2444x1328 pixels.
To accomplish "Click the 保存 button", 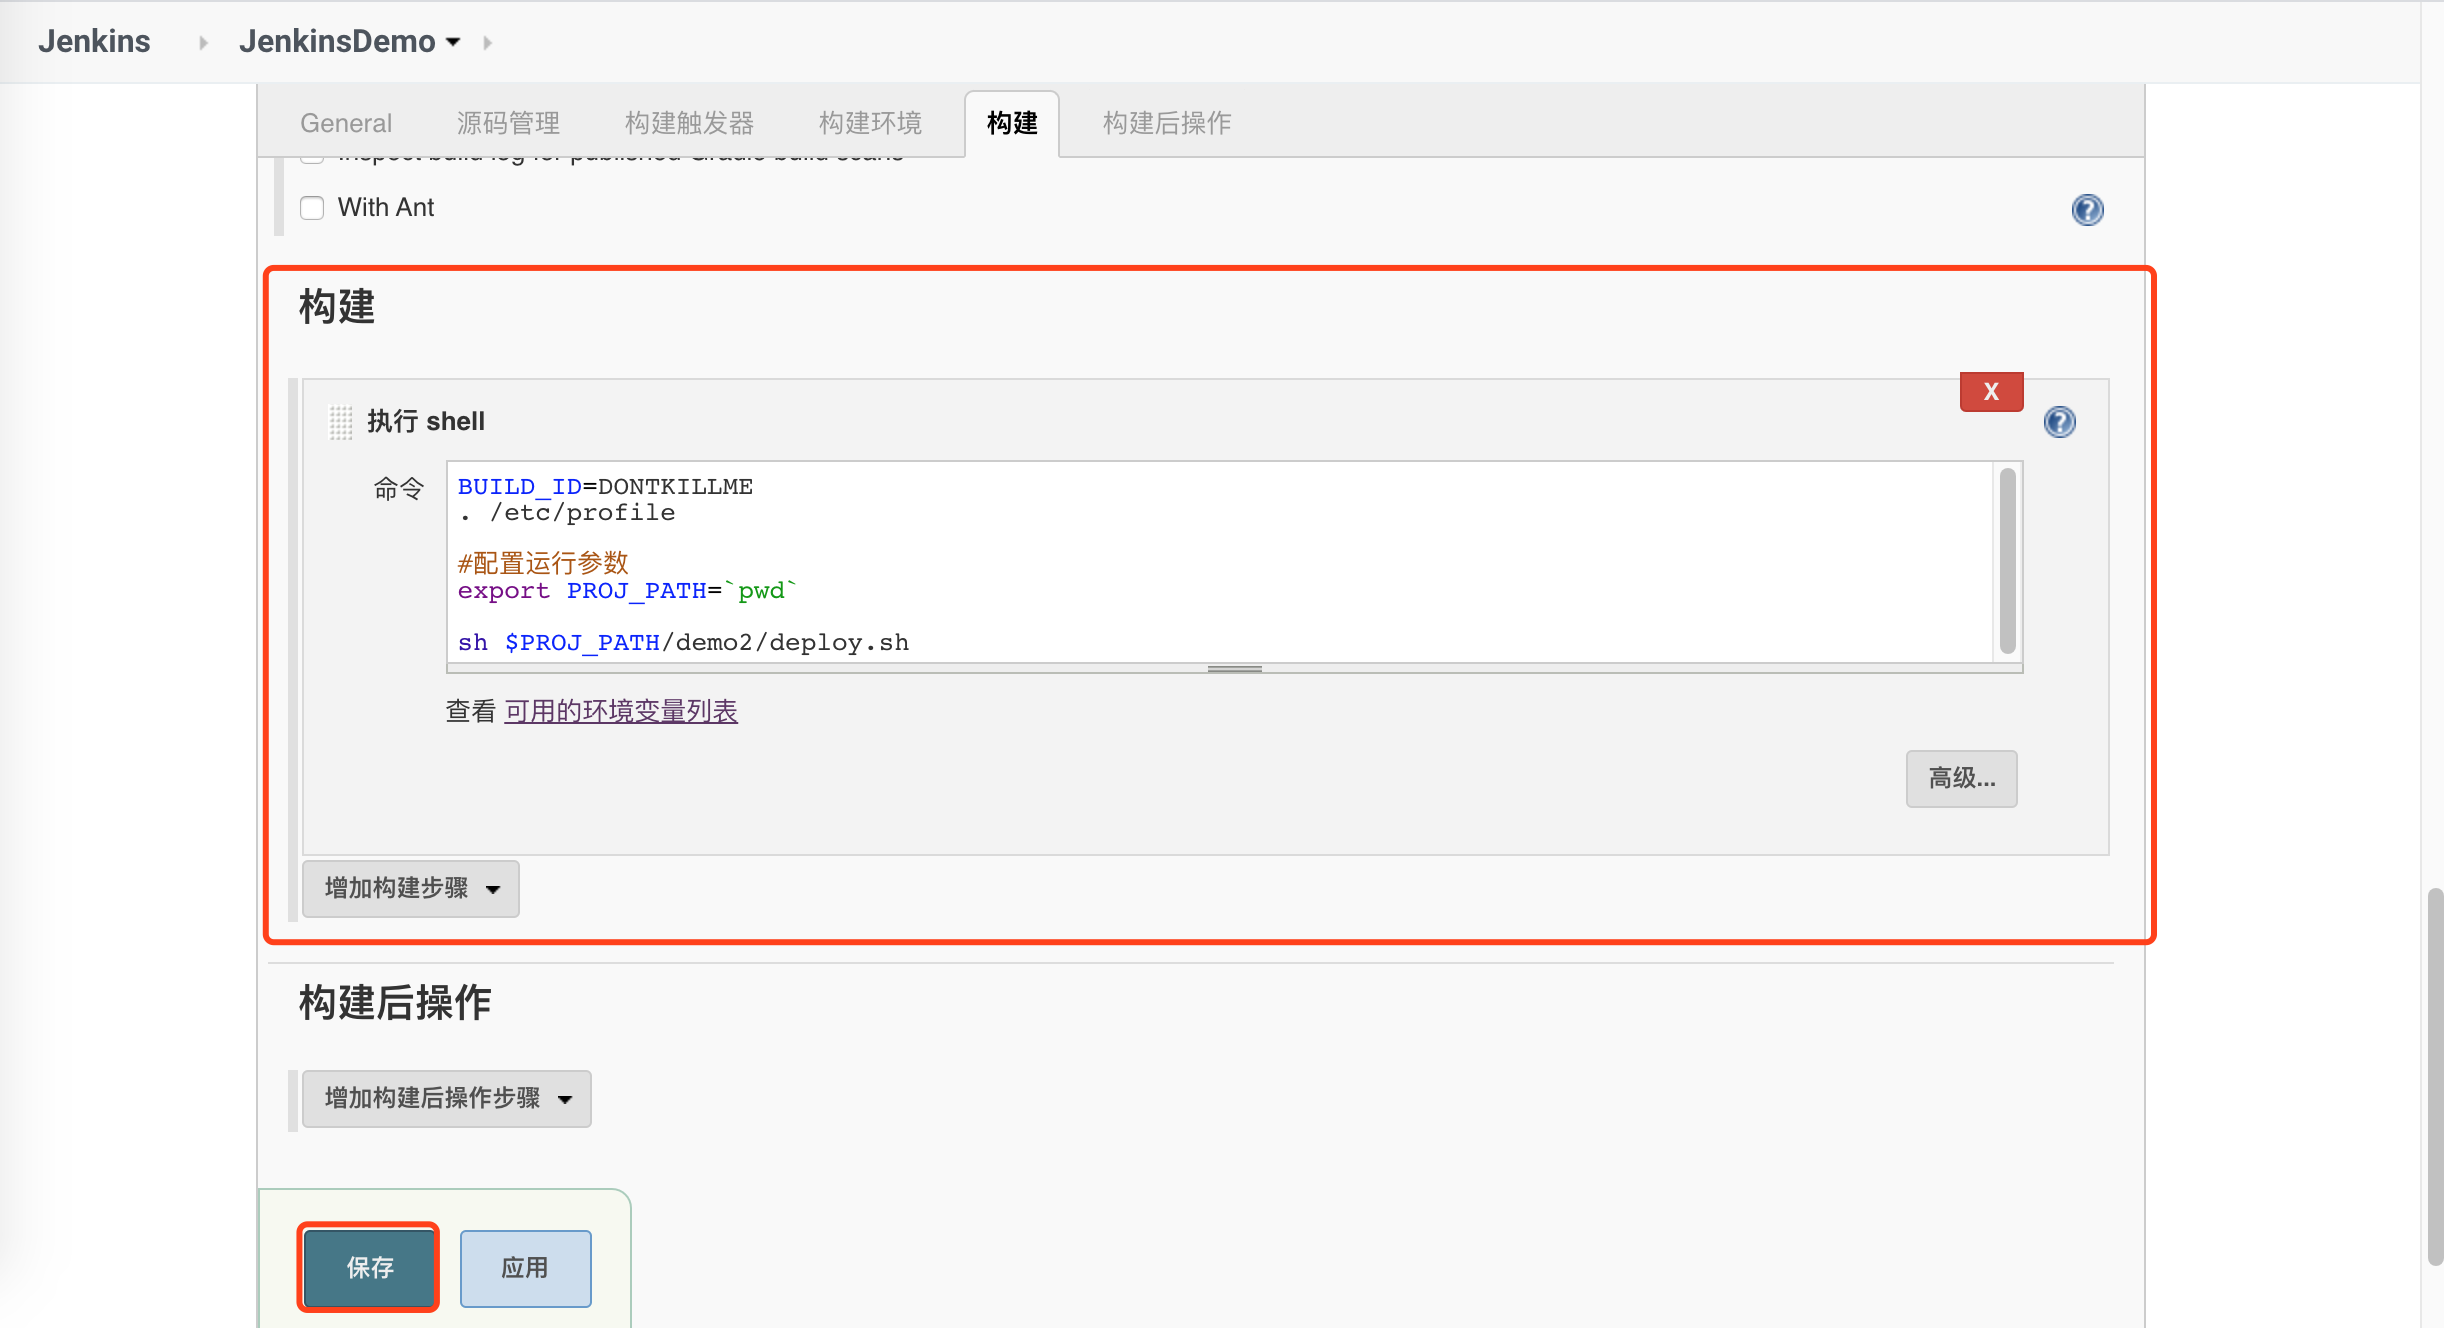I will pos(369,1267).
